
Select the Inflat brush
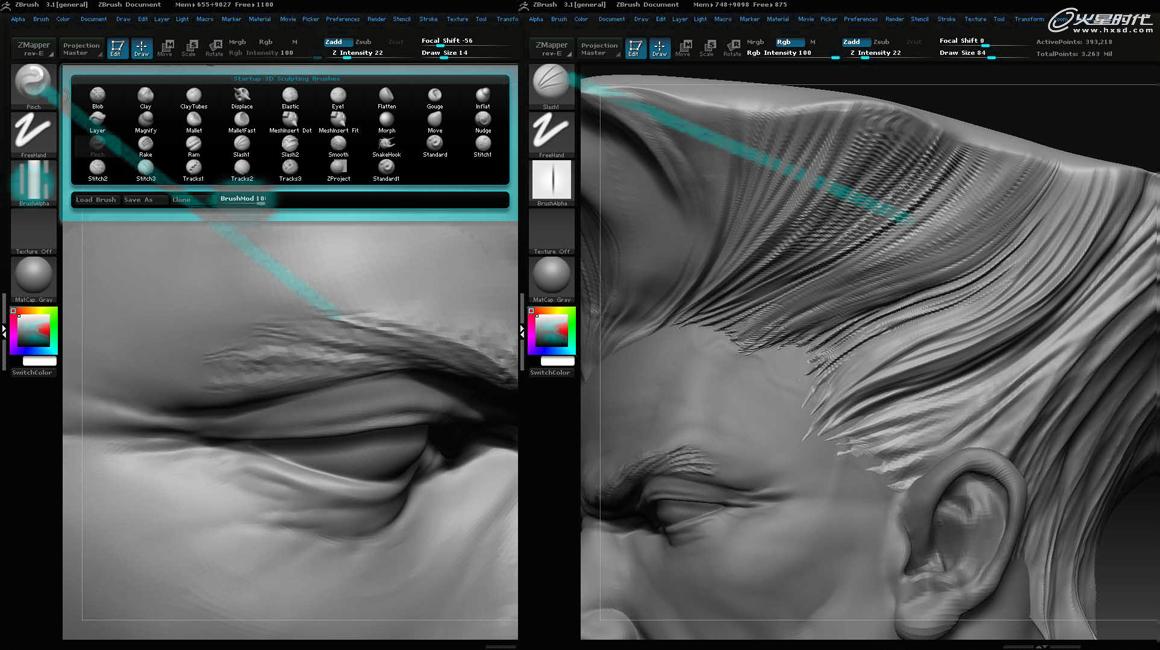pyautogui.click(x=483, y=98)
